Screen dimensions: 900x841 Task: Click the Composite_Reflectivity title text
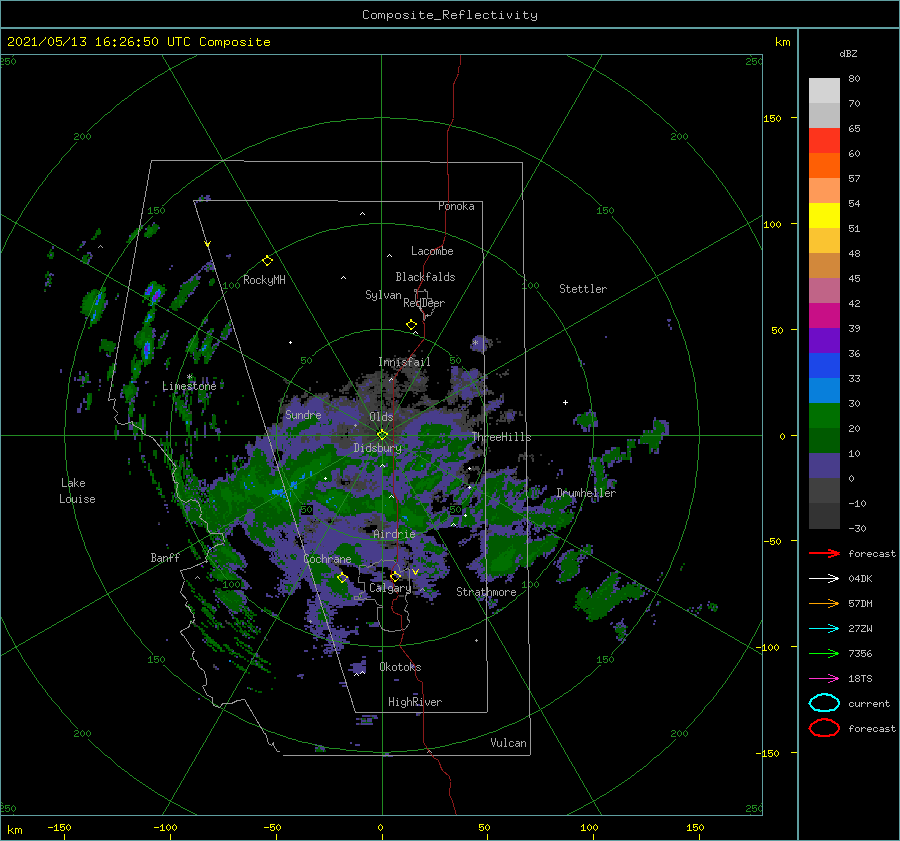point(450,15)
